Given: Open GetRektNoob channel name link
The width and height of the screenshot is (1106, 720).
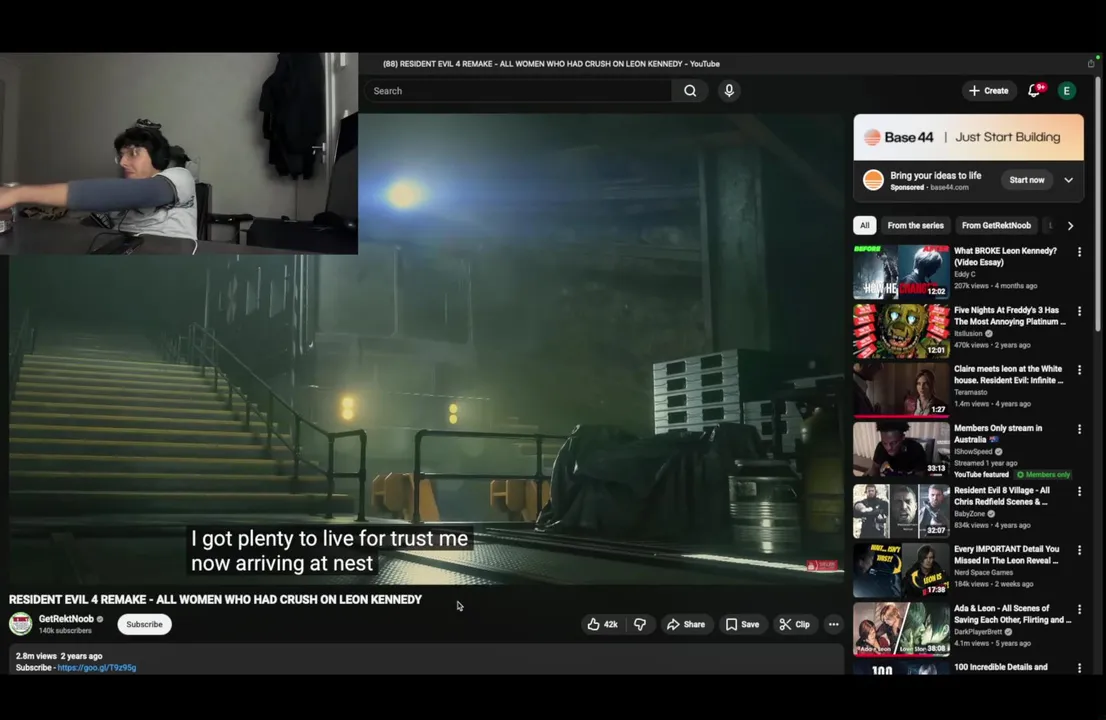Looking at the screenshot, I should pos(66,618).
